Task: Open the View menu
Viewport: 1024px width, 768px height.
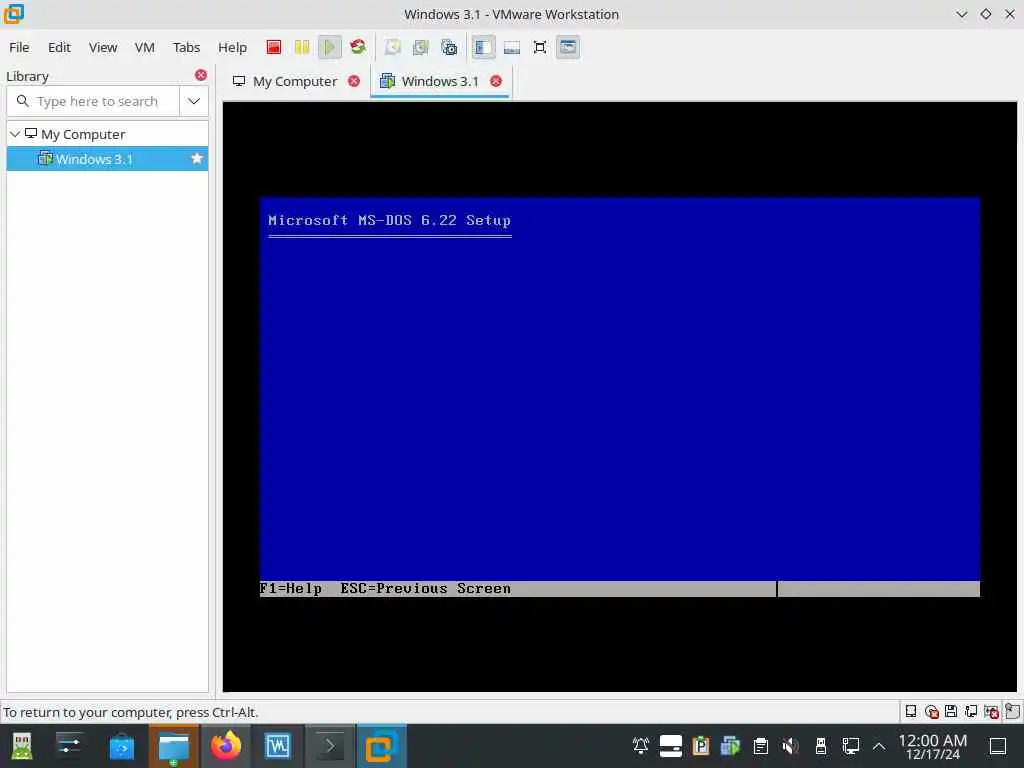Action: (103, 47)
